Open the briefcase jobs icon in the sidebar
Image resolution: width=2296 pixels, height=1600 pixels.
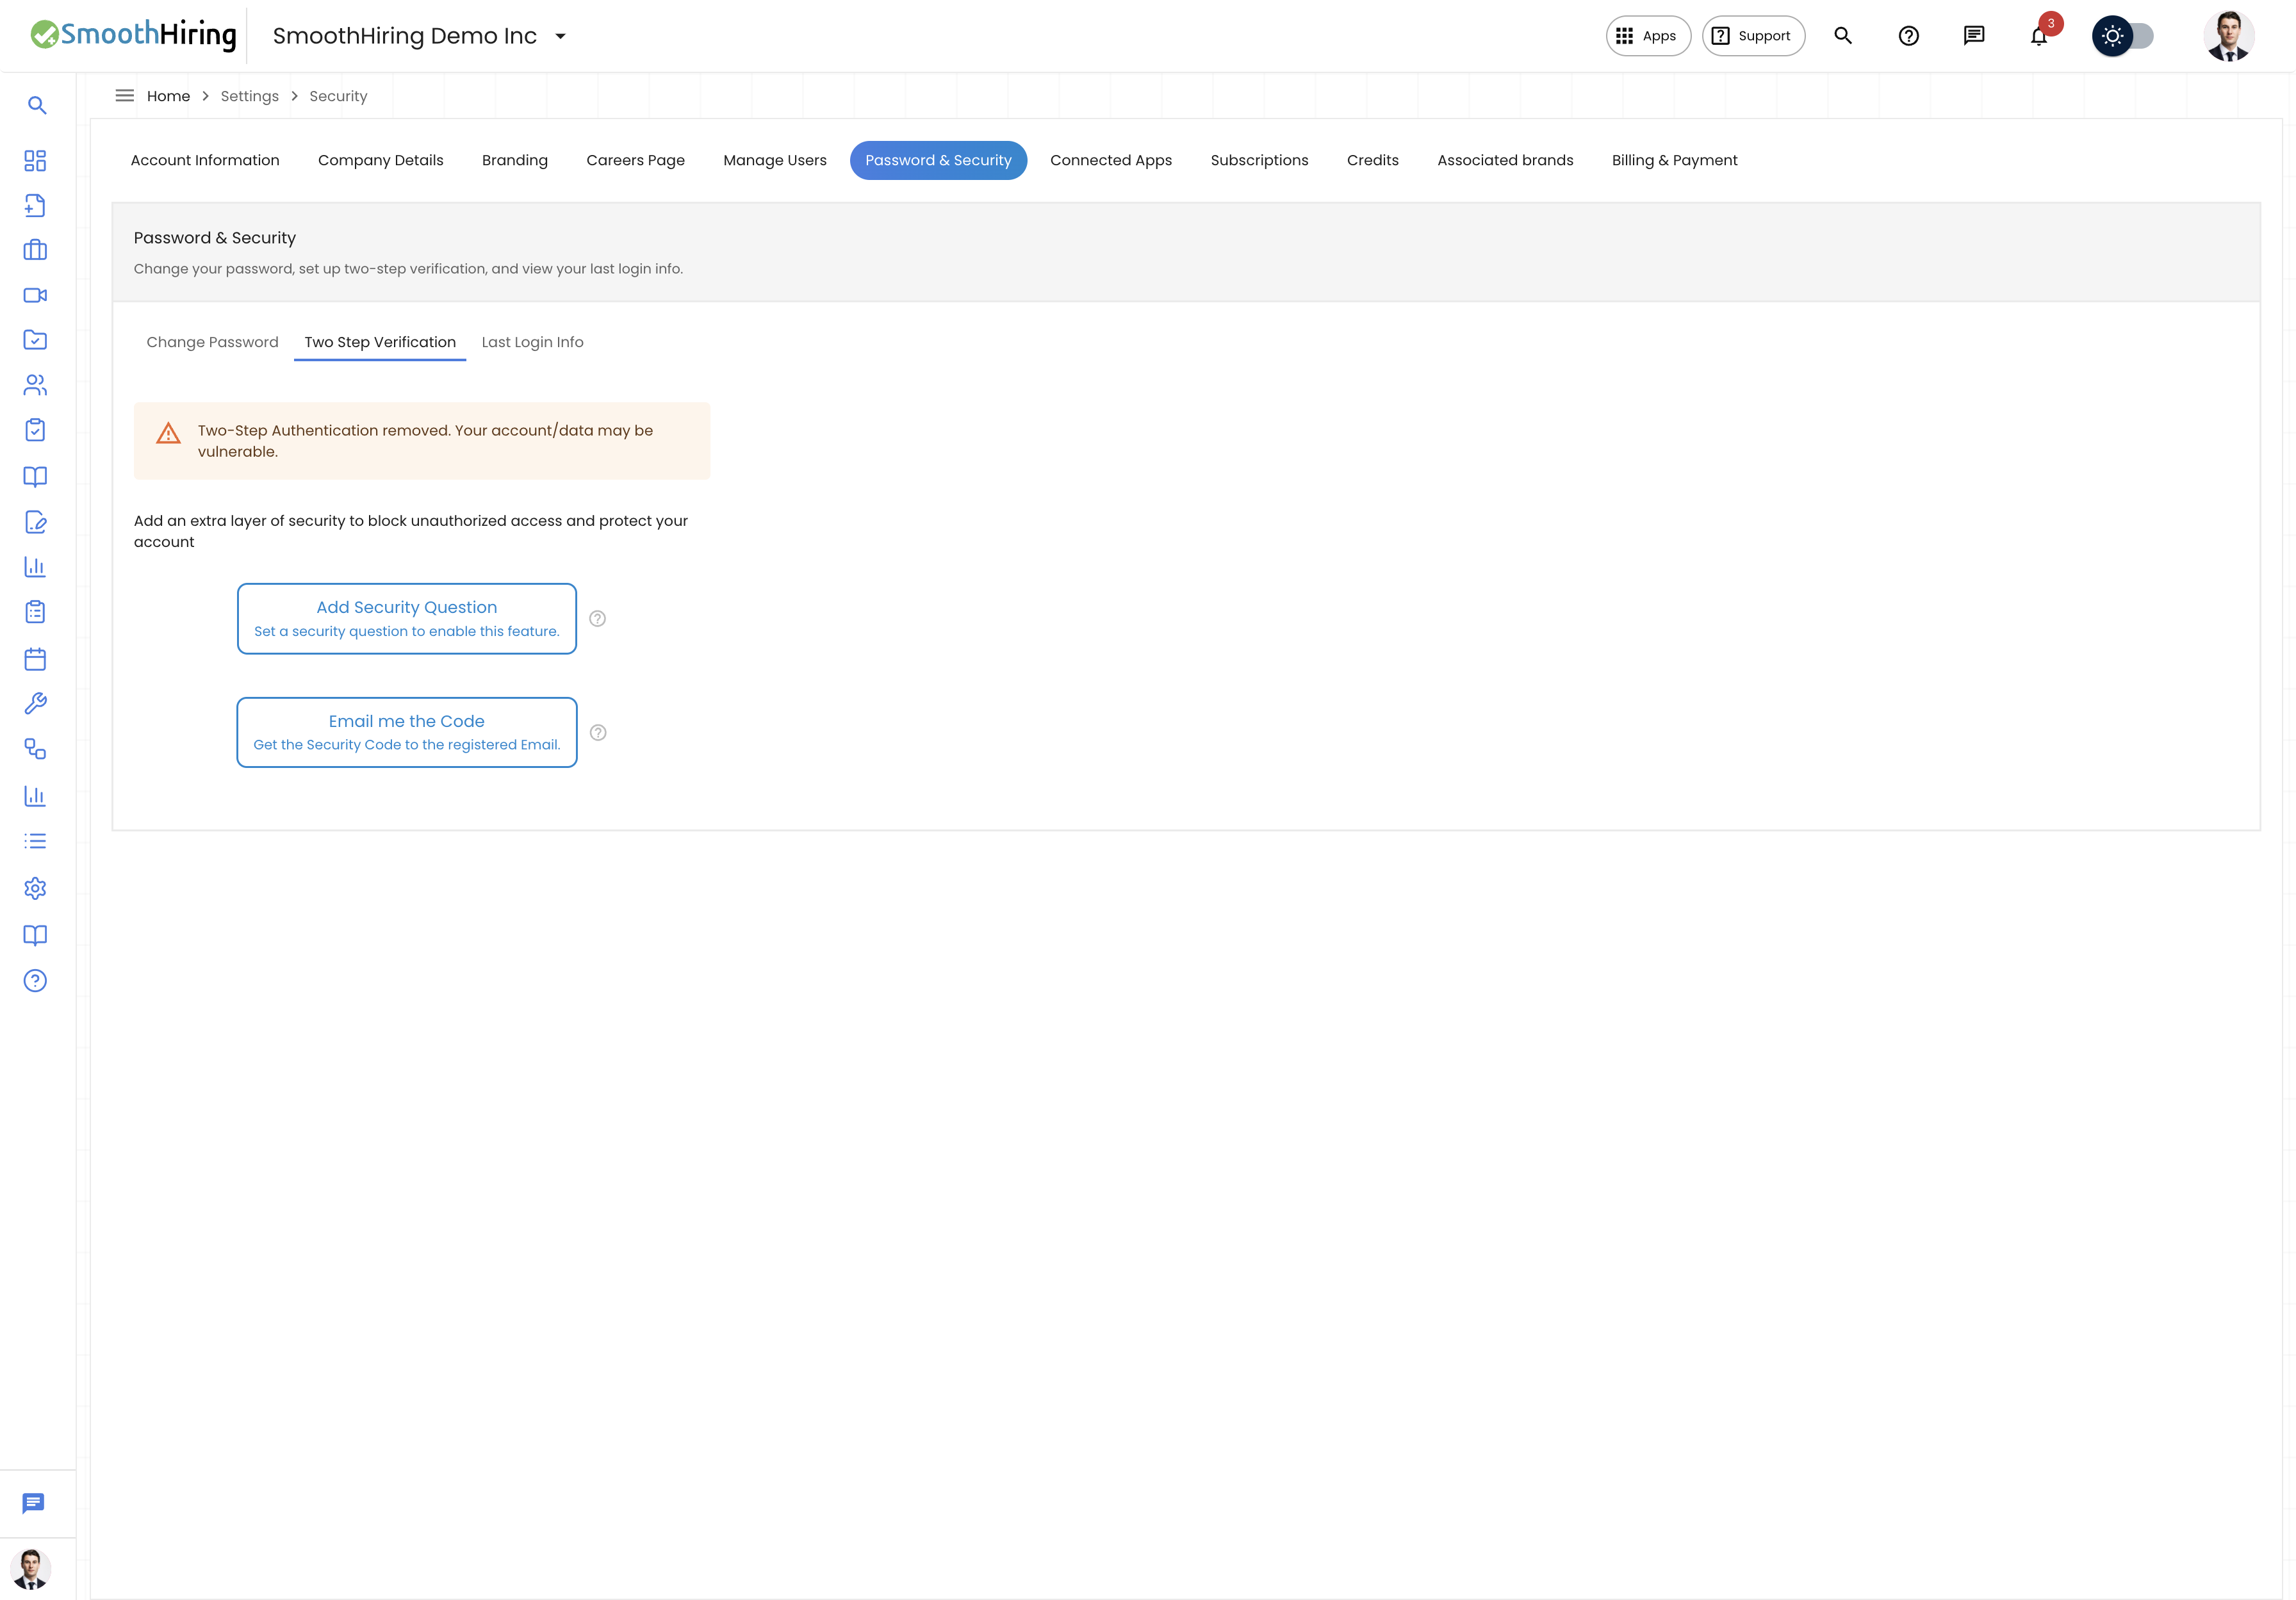point(35,250)
